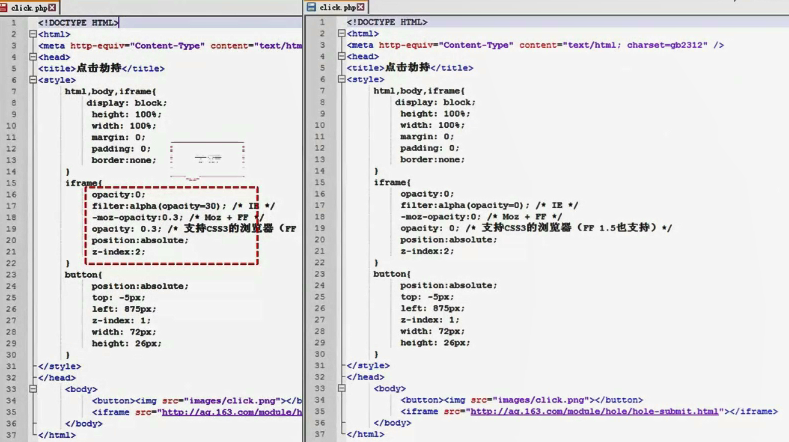Click </style> closing tag in left pane
Image resolution: width=789 pixels, height=442 pixels.
click(59, 366)
